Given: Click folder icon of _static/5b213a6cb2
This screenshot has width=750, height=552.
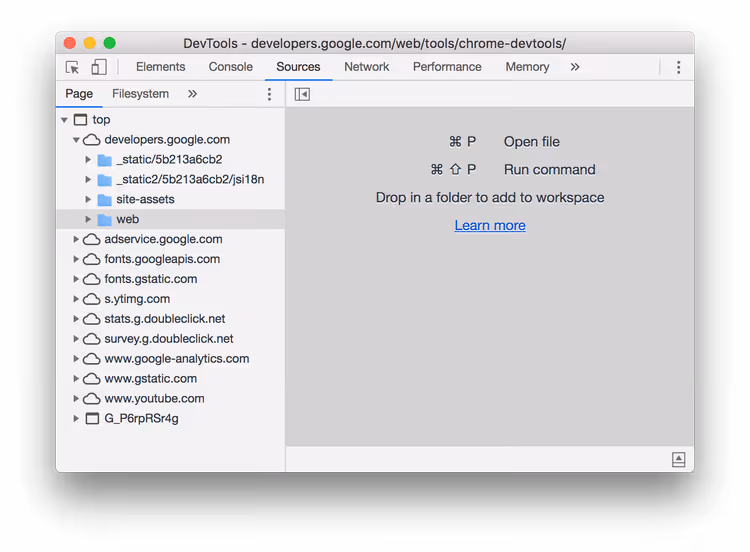Looking at the screenshot, I should (x=104, y=160).
